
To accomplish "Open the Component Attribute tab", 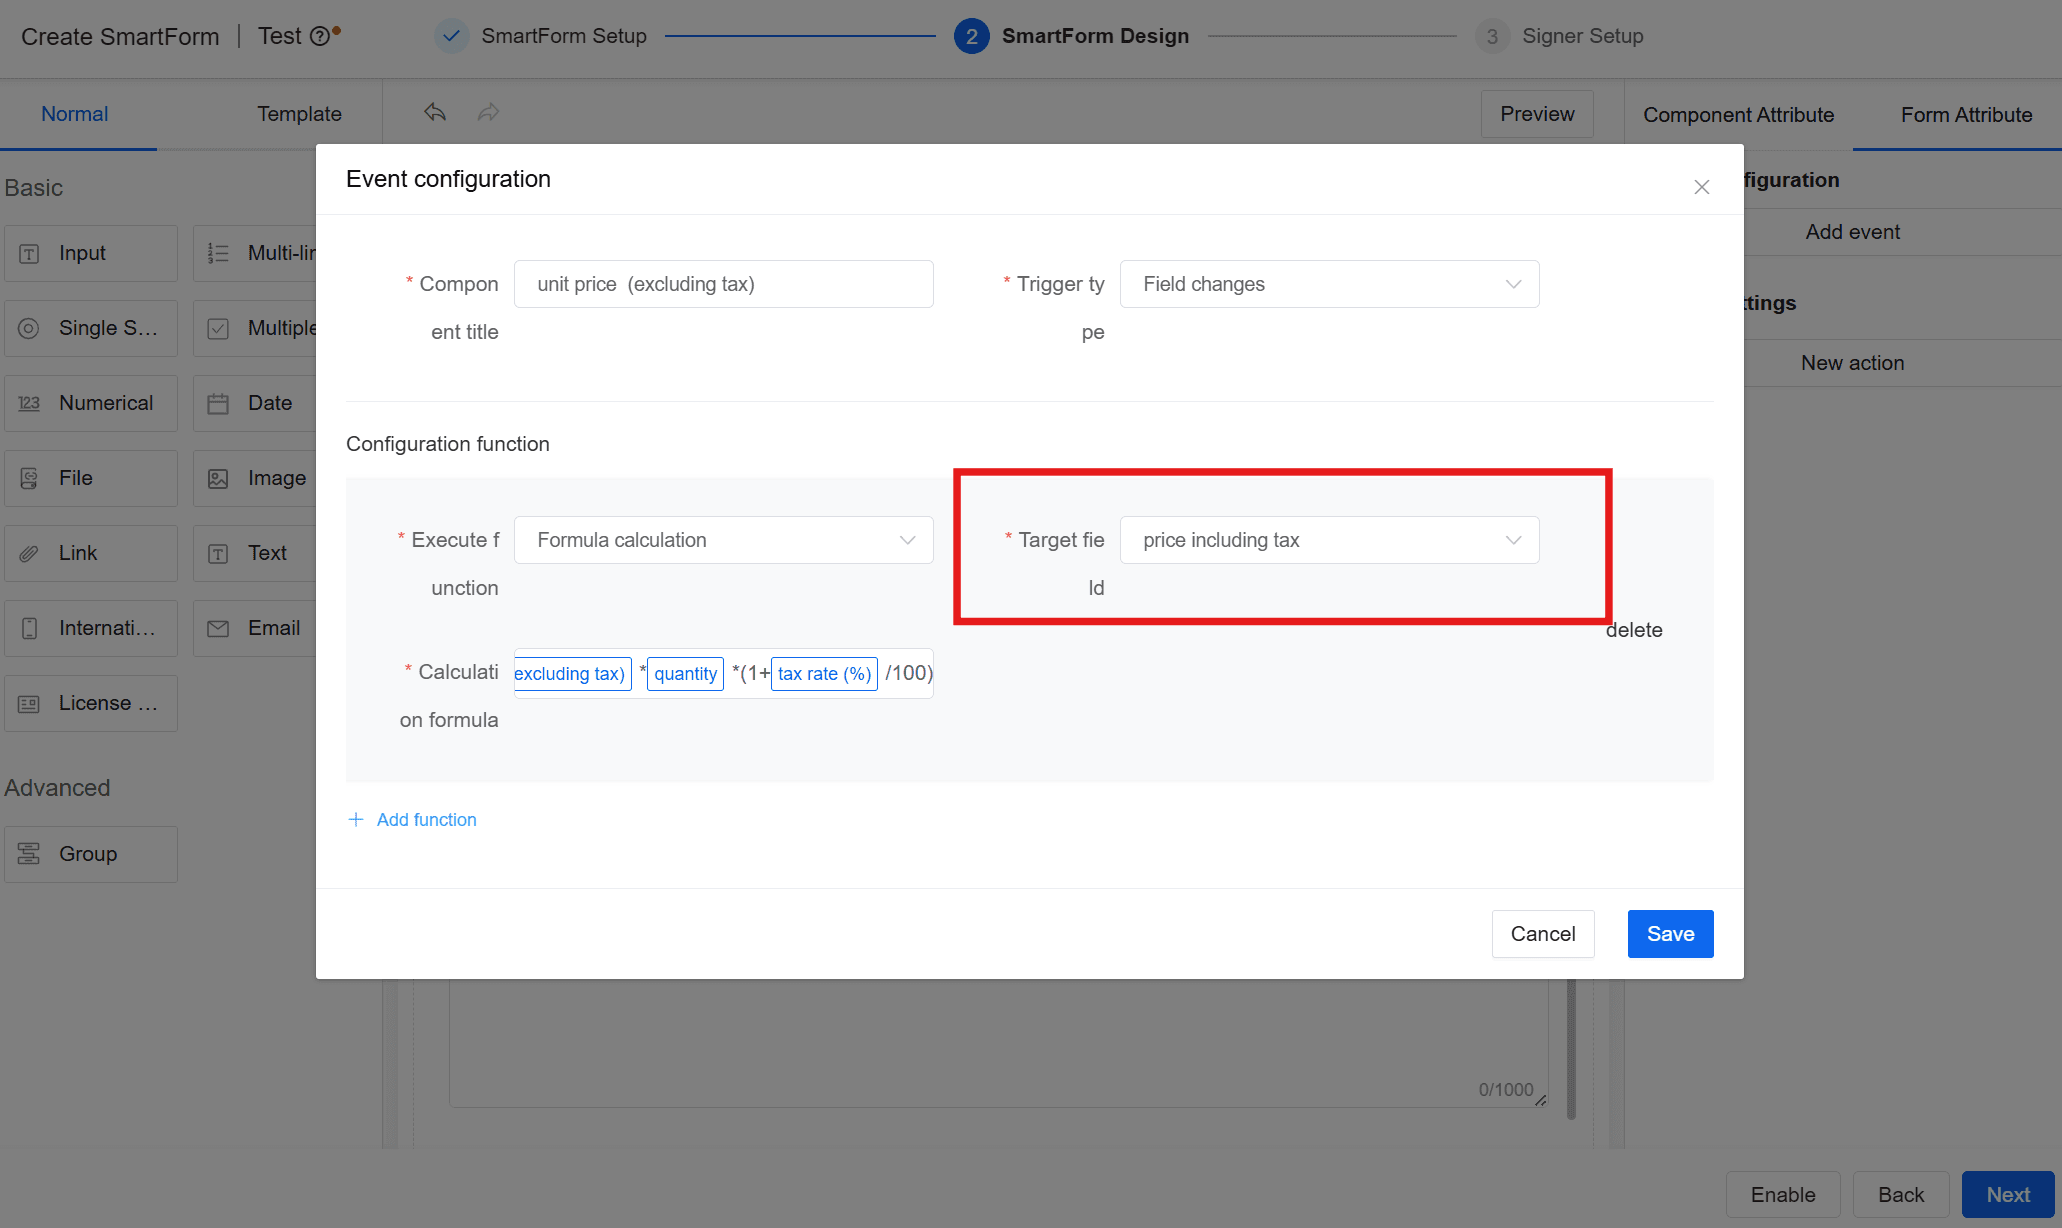I will [1738, 115].
